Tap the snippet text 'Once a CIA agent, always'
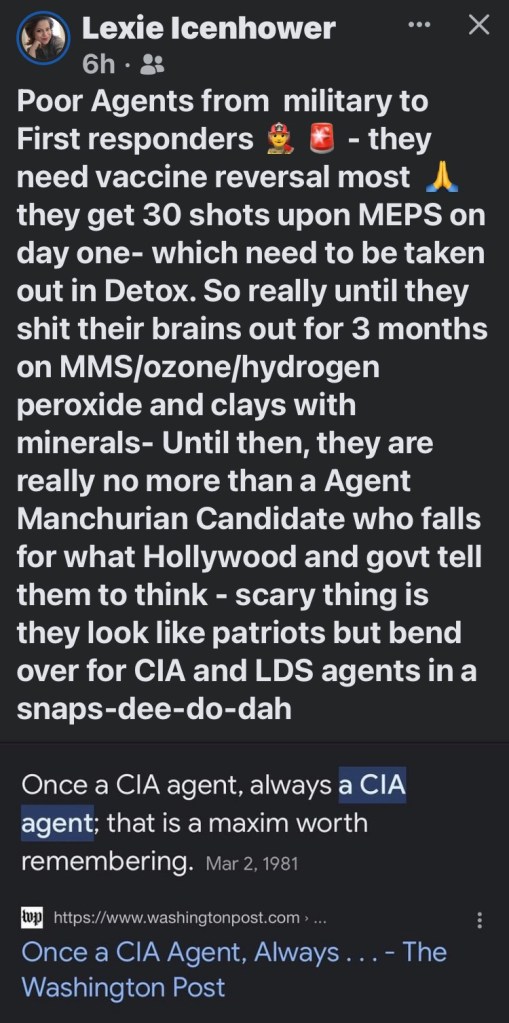The height and width of the screenshot is (1023, 509). (x=177, y=786)
